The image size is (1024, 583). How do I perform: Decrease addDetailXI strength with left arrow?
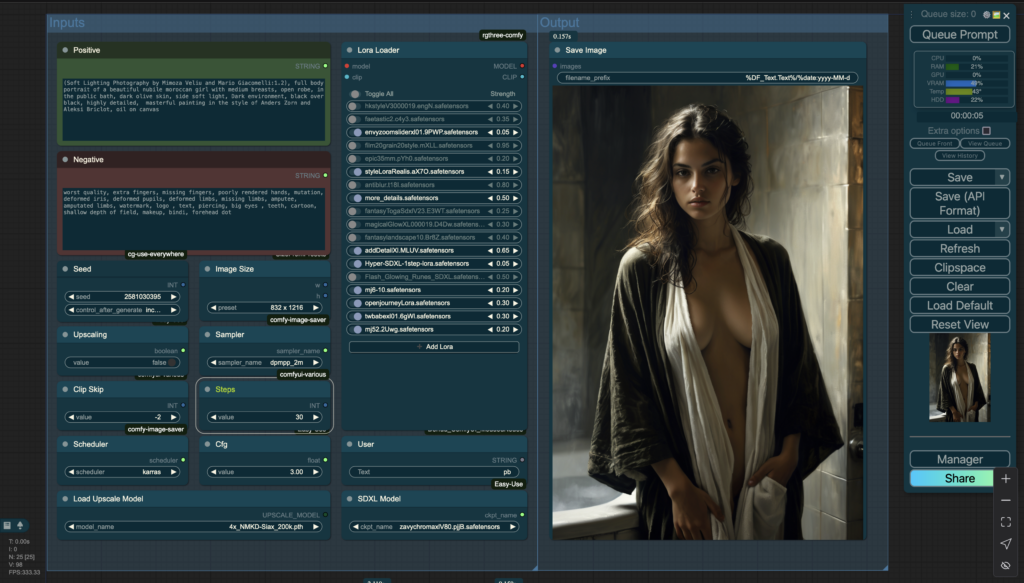tap(490, 250)
